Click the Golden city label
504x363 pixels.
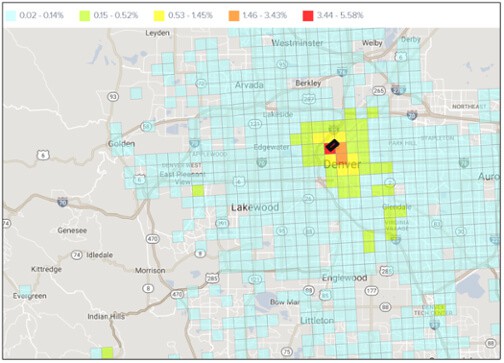pyautogui.click(x=121, y=144)
